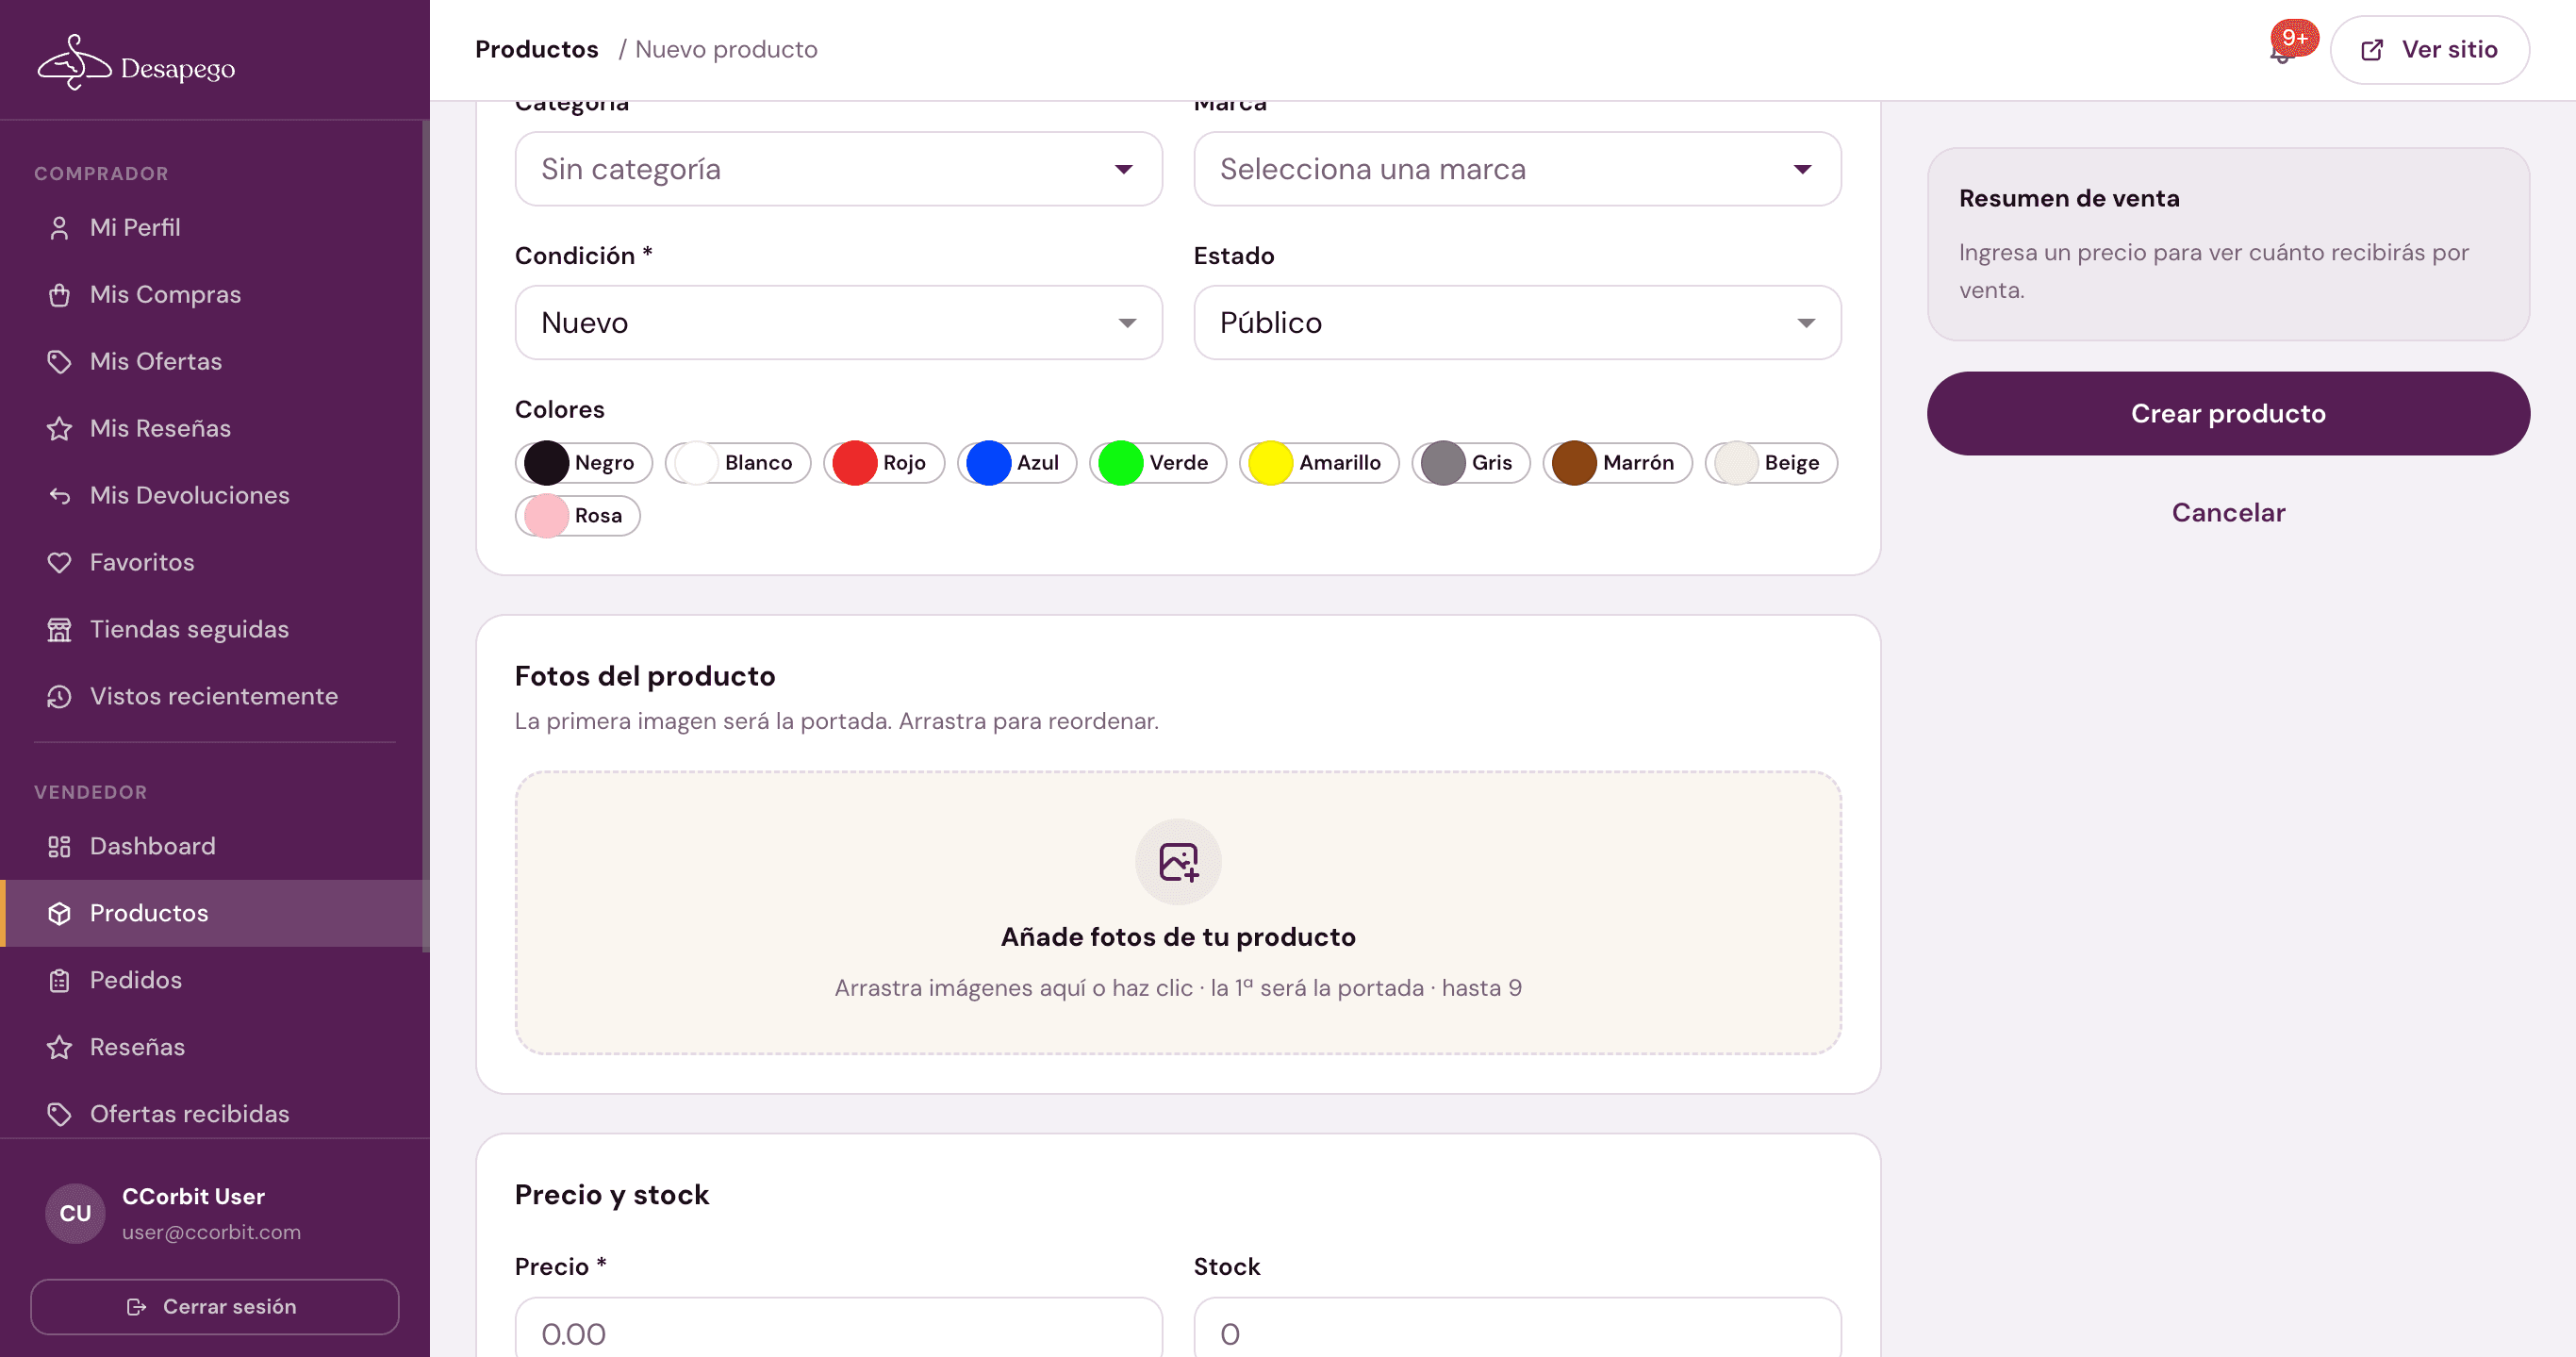Focus the Precio input field
Screen dimensions: 2576x1357
[838, 1327]
